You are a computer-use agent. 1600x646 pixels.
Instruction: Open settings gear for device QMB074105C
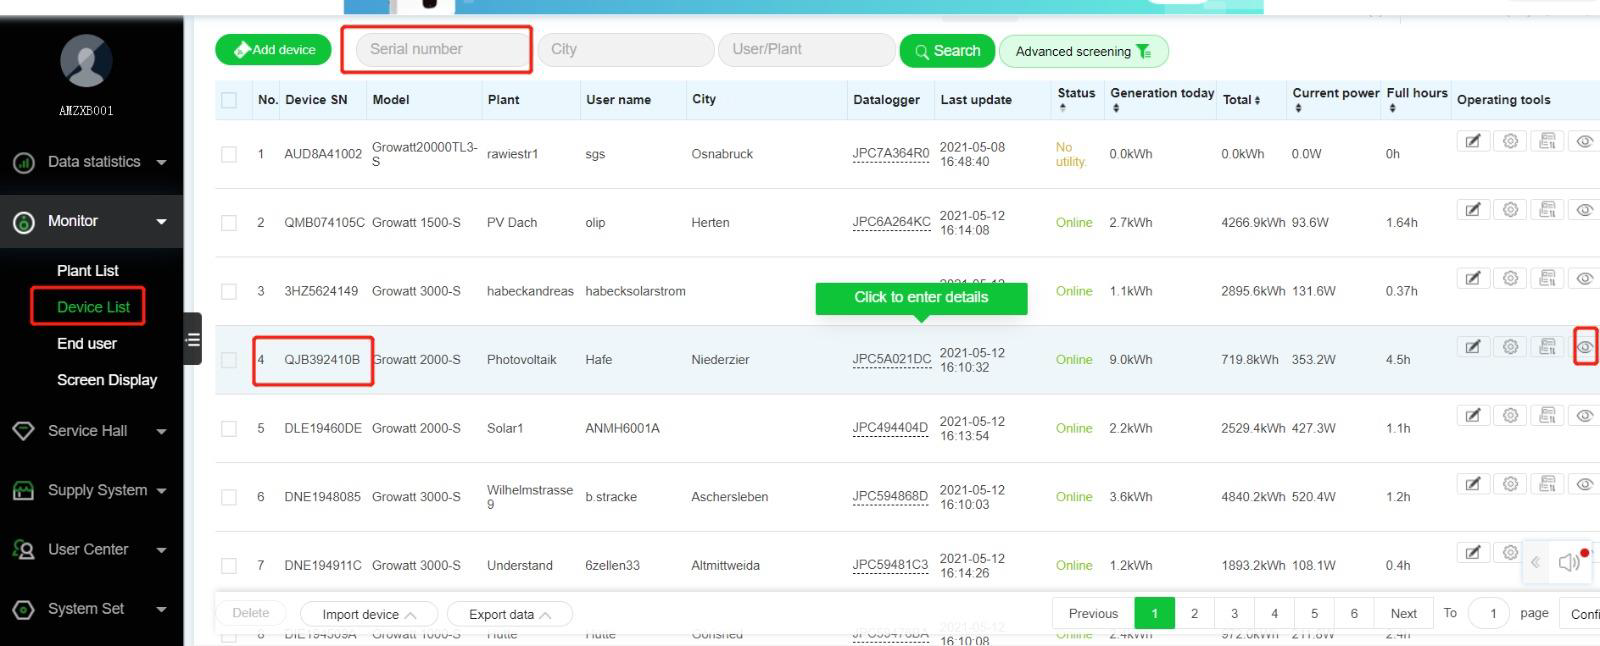point(1510,210)
